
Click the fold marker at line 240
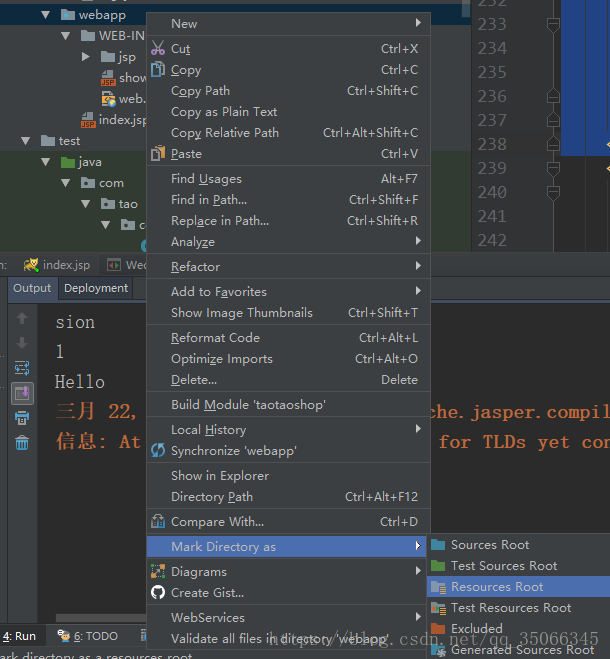point(553,192)
